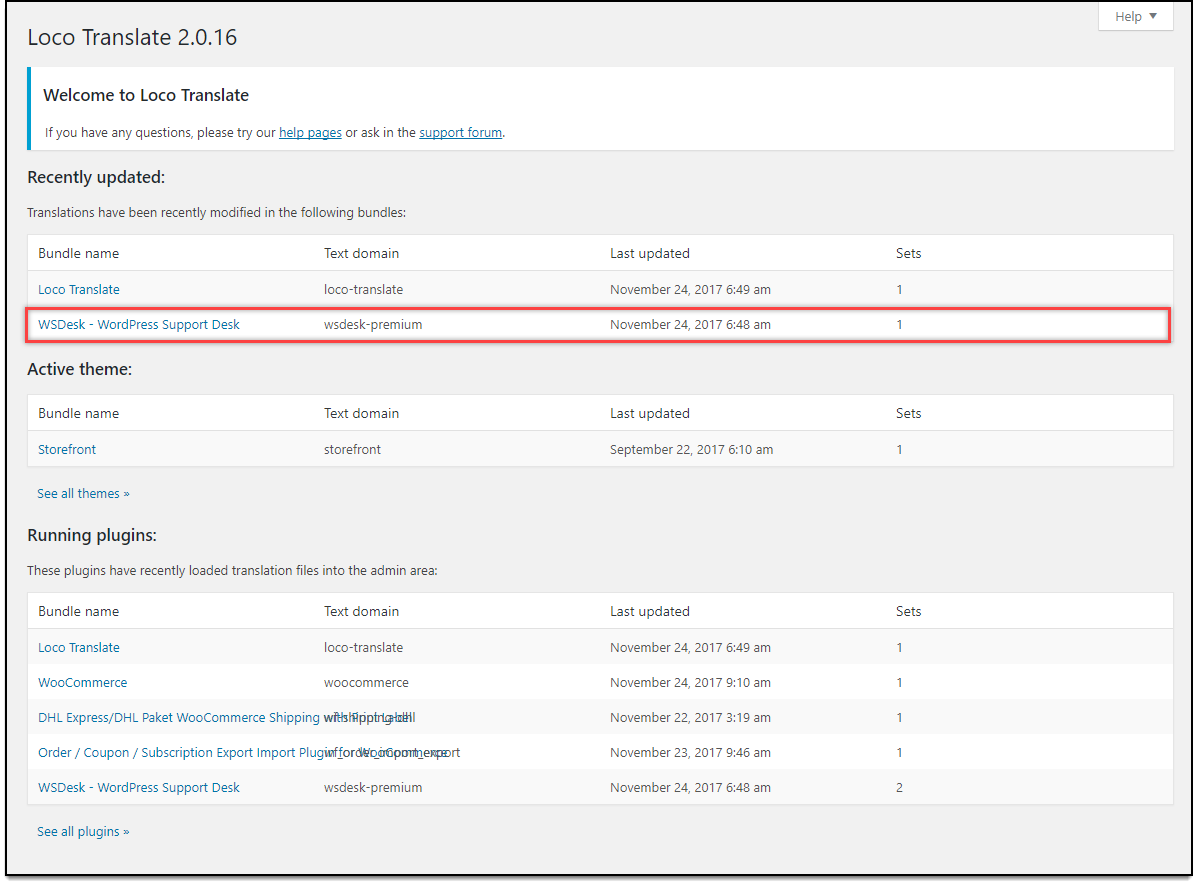Click 'Text domain' header in Recently updated table
1198x886 pixels.
(361, 254)
